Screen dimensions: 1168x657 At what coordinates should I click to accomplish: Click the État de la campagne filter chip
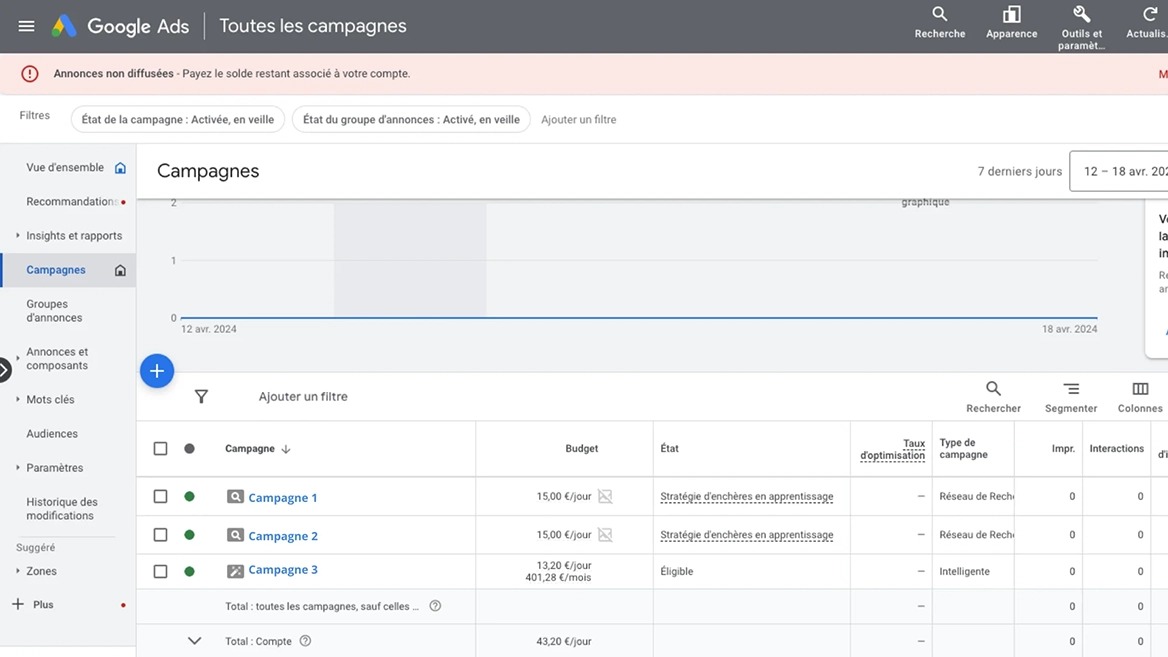tap(178, 119)
